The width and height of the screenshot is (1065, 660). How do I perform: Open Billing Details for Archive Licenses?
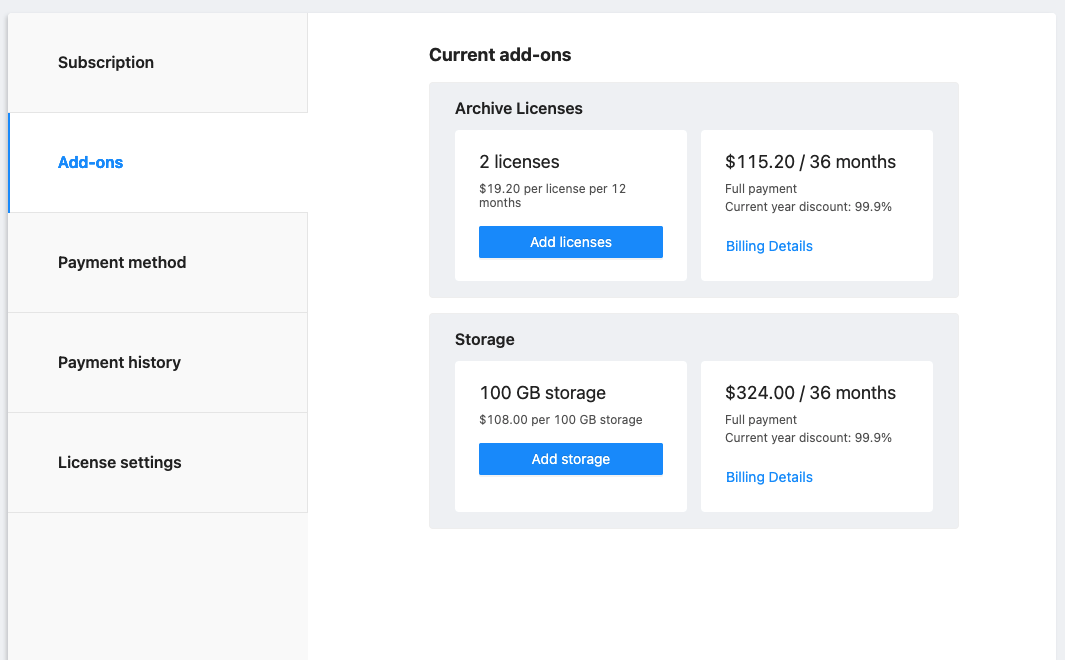(769, 246)
